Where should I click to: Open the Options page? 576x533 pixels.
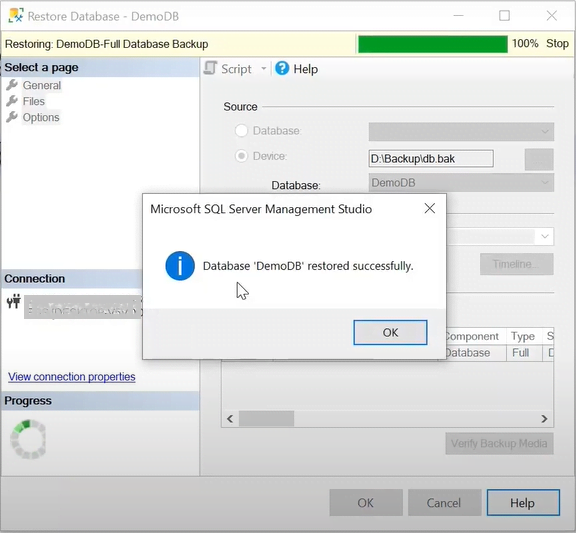pos(41,117)
